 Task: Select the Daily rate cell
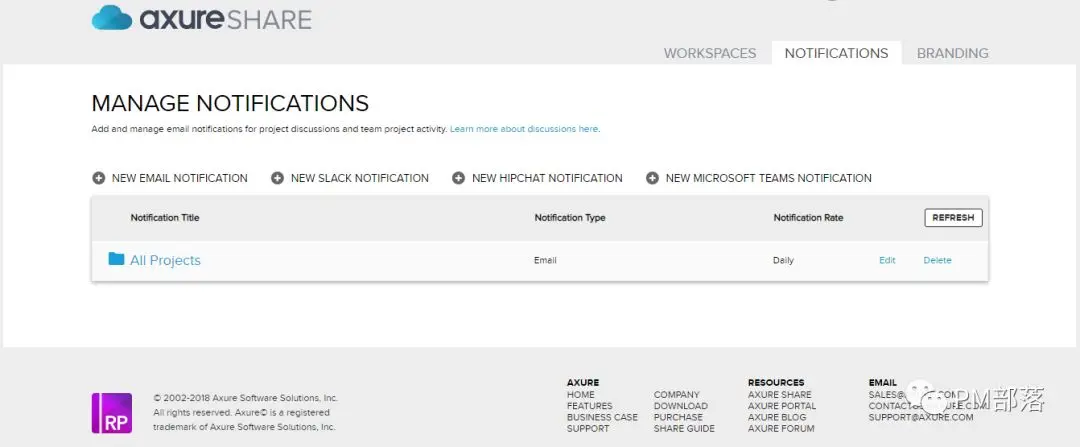coord(783,260)
